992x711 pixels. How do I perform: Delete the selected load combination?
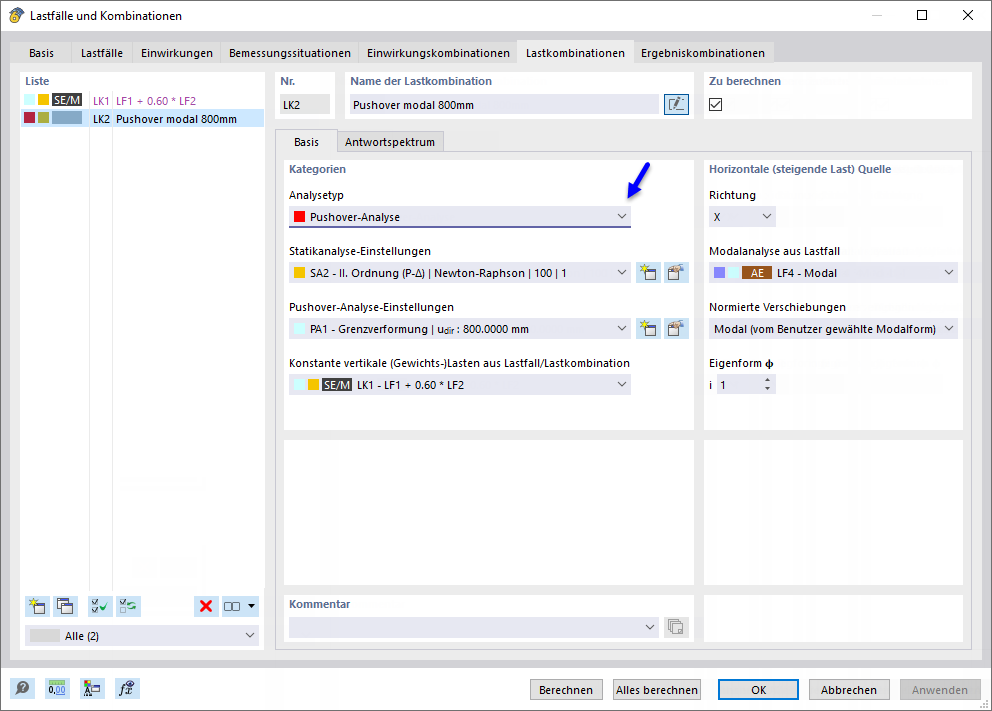(206, 606)
